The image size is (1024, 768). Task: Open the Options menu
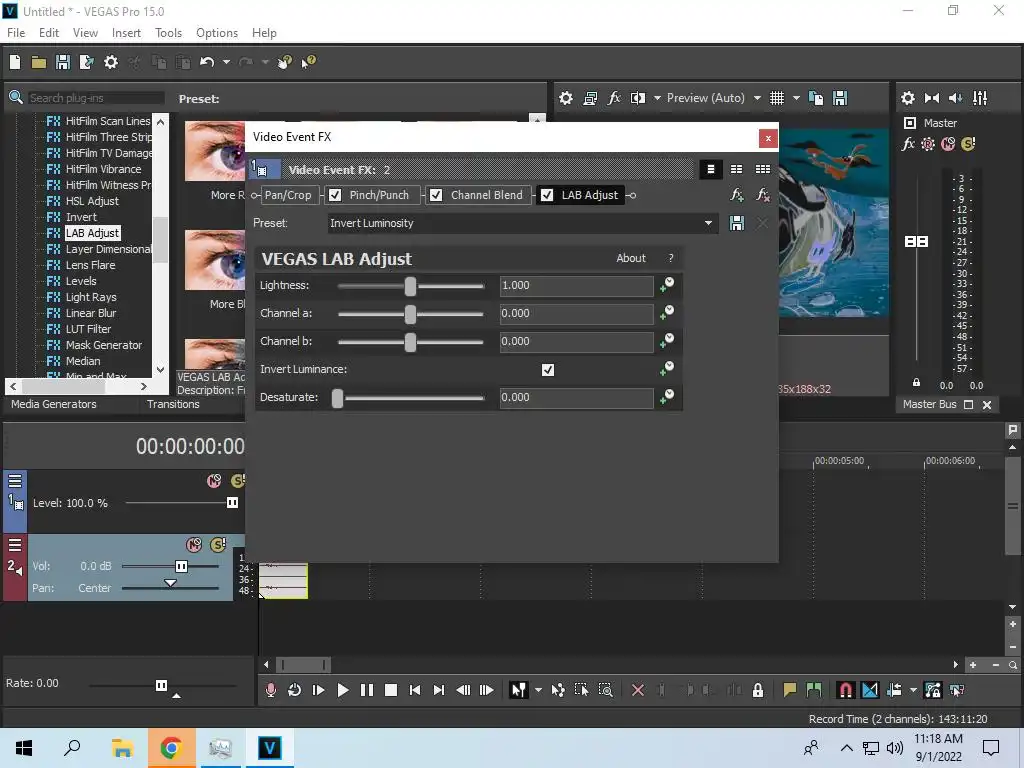217,33
